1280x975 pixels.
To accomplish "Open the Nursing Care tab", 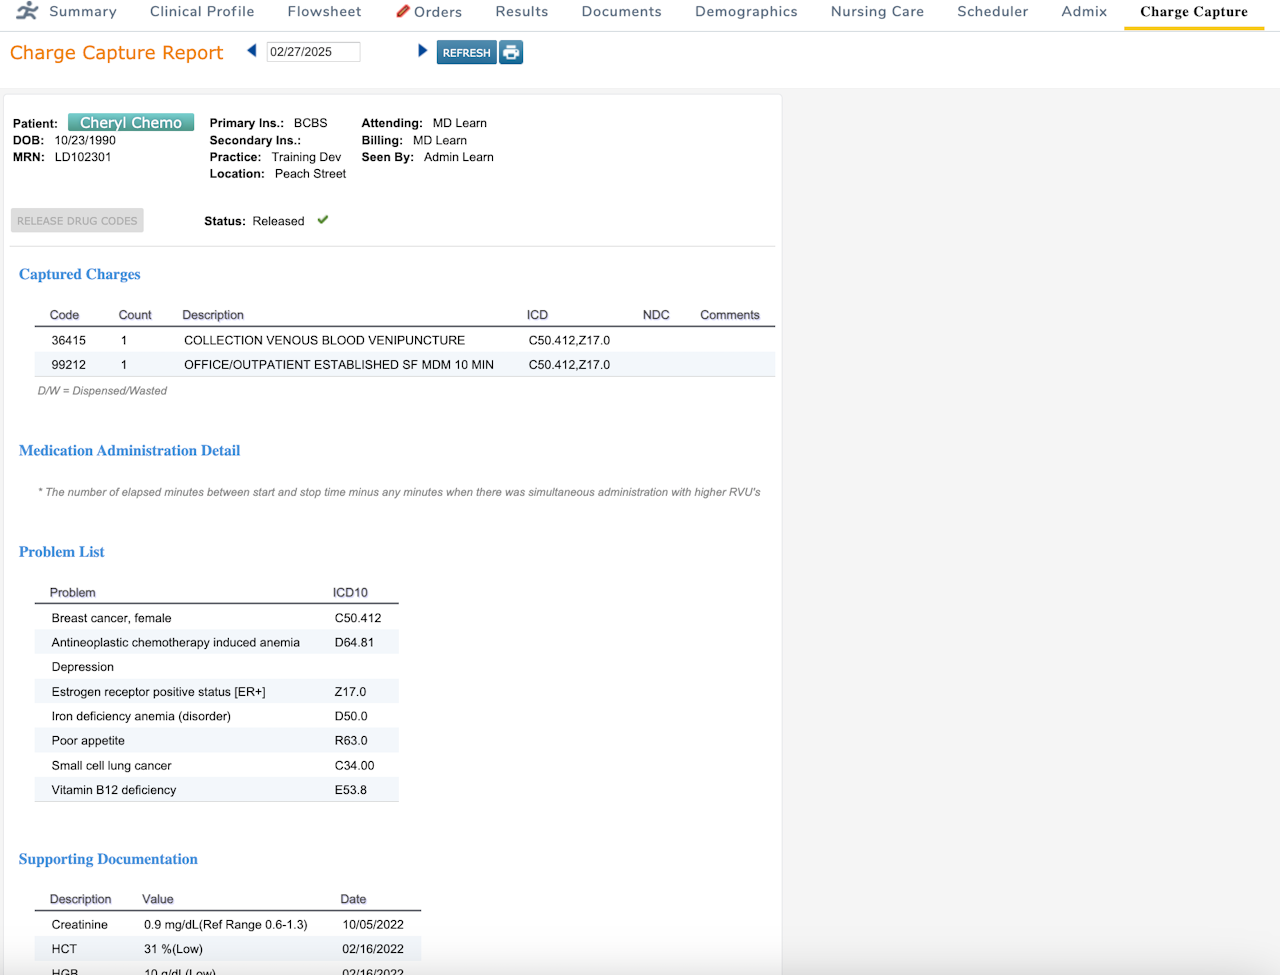I will [x=877, y=11].
